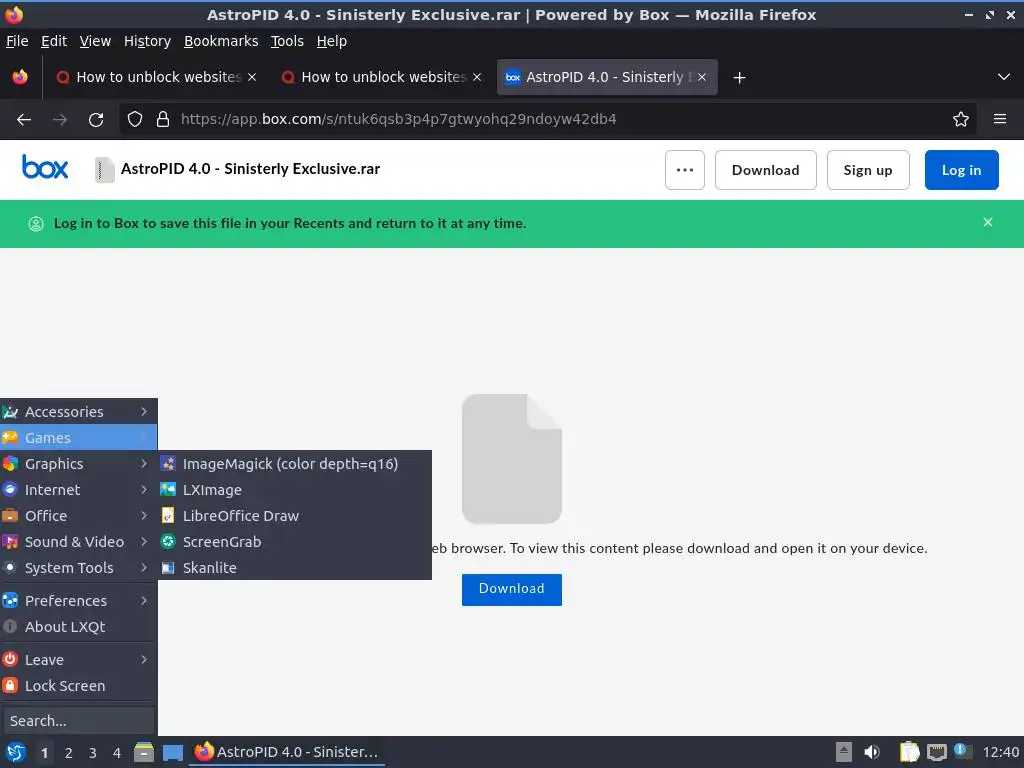
Task: Dismiss the green Log in banner
Action: (x=987, y=223)
